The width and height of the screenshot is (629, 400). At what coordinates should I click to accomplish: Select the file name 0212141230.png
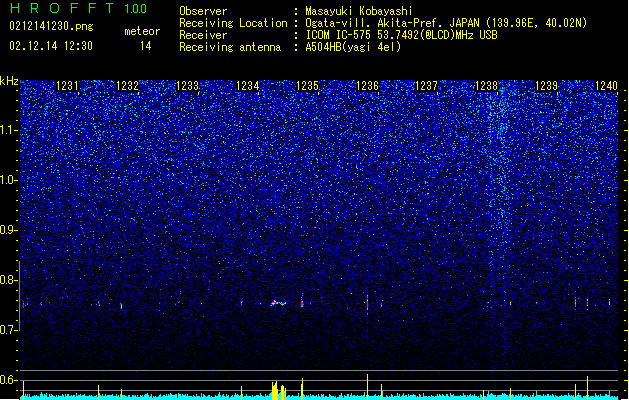(x=51, y=26)
